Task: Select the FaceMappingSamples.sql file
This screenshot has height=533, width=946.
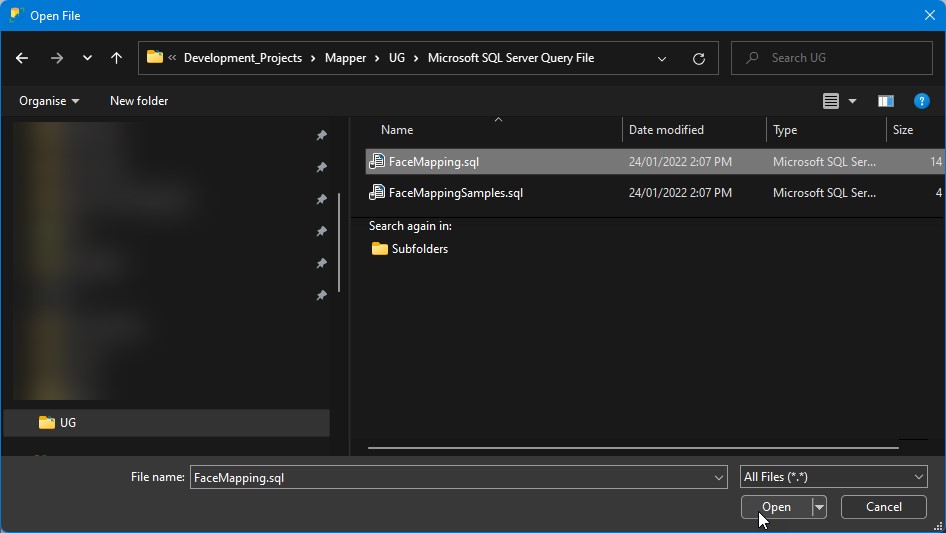Action: click(x=455, y=193)
